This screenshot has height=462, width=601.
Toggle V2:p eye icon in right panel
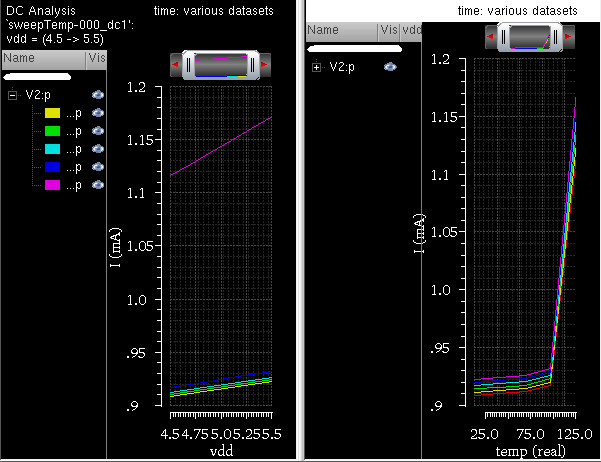coord(390,67)
